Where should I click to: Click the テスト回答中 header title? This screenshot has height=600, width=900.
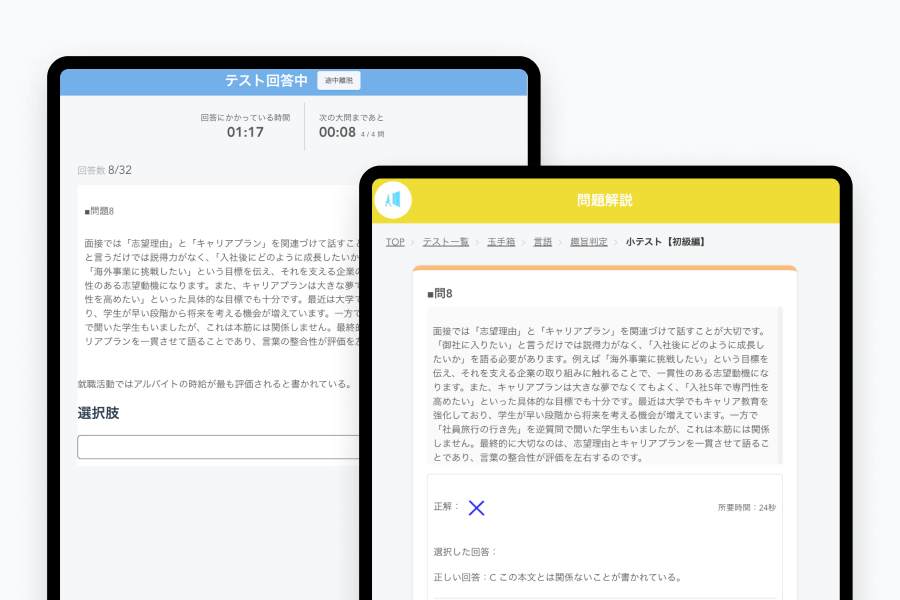coord(267,81)
